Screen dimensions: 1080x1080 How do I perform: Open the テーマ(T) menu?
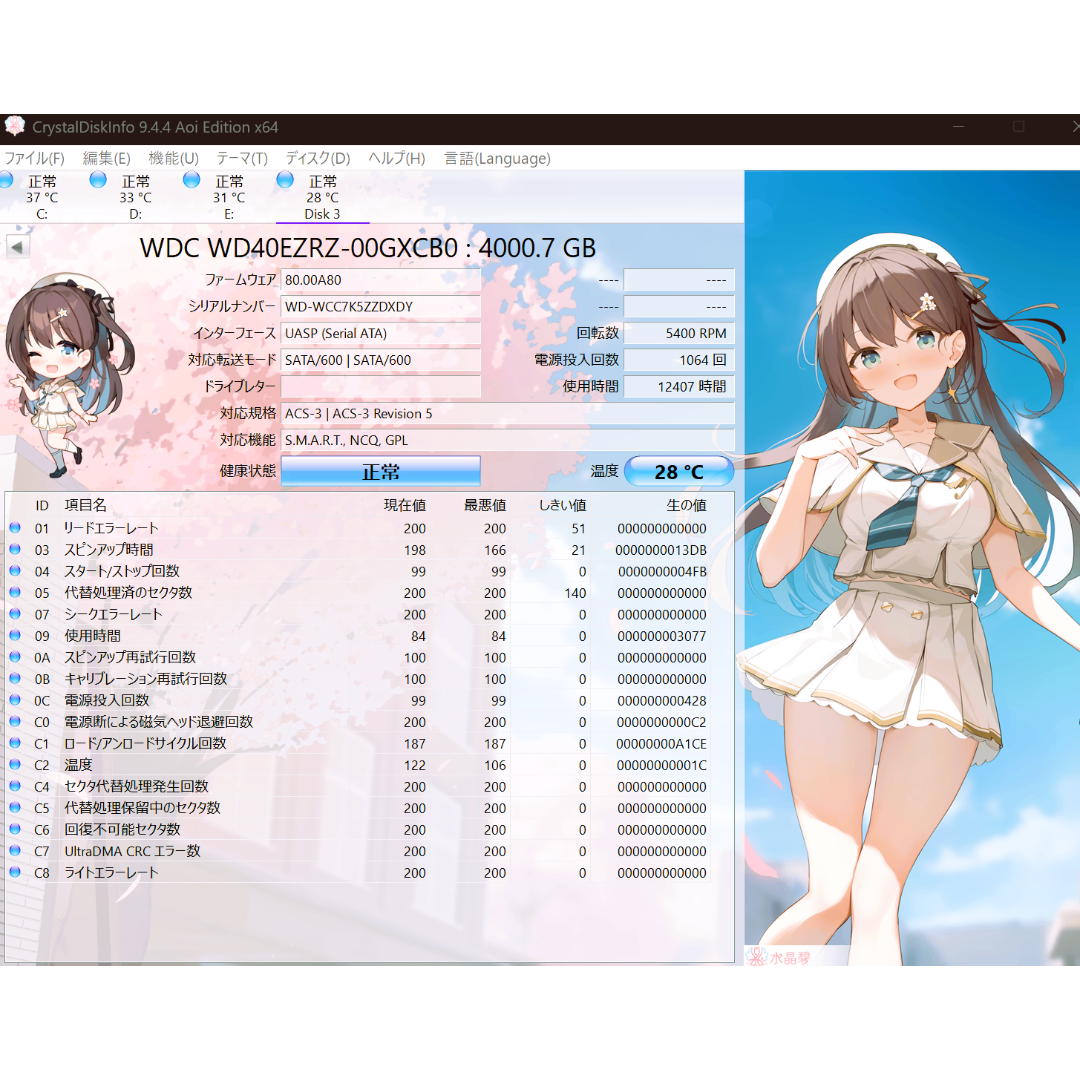pyautogui.click(x=242, y=158)
